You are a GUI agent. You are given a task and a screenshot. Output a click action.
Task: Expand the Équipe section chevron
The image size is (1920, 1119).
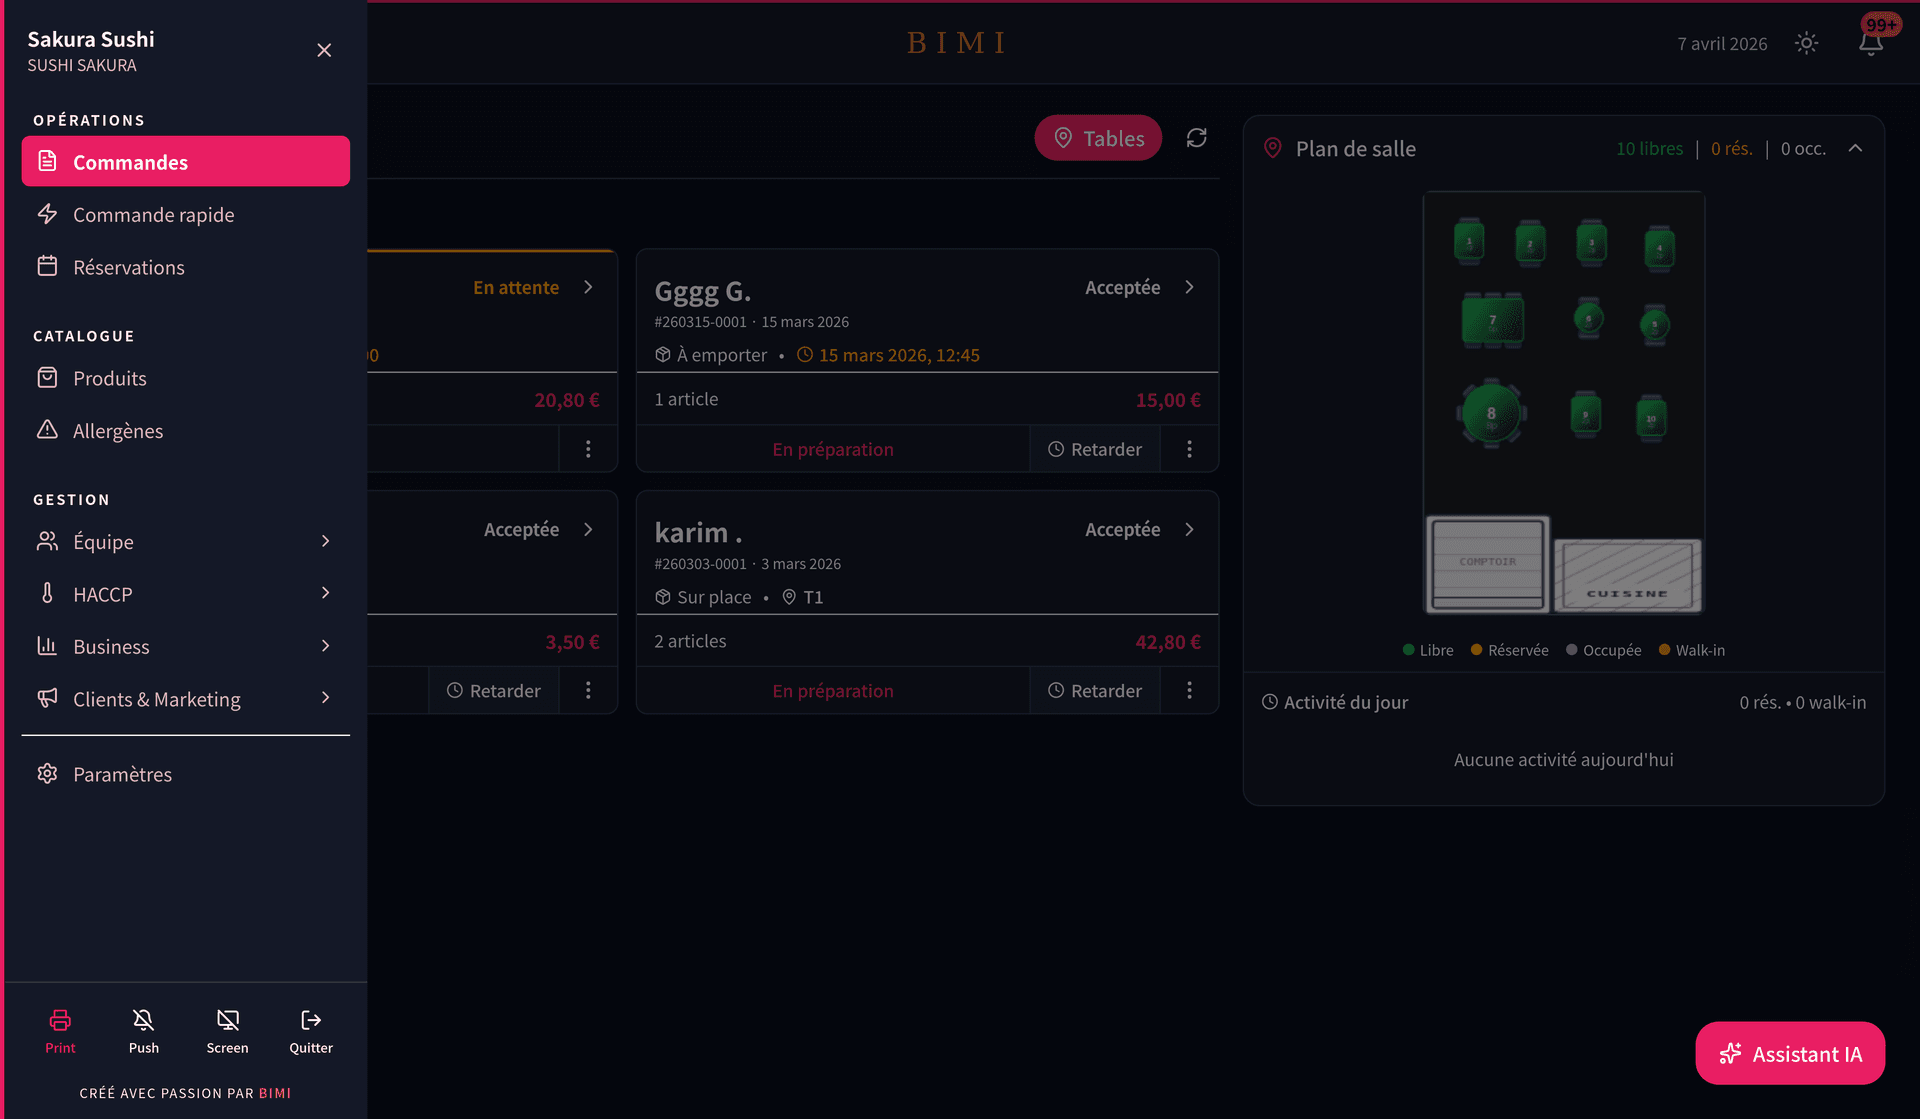click(325, 541)
